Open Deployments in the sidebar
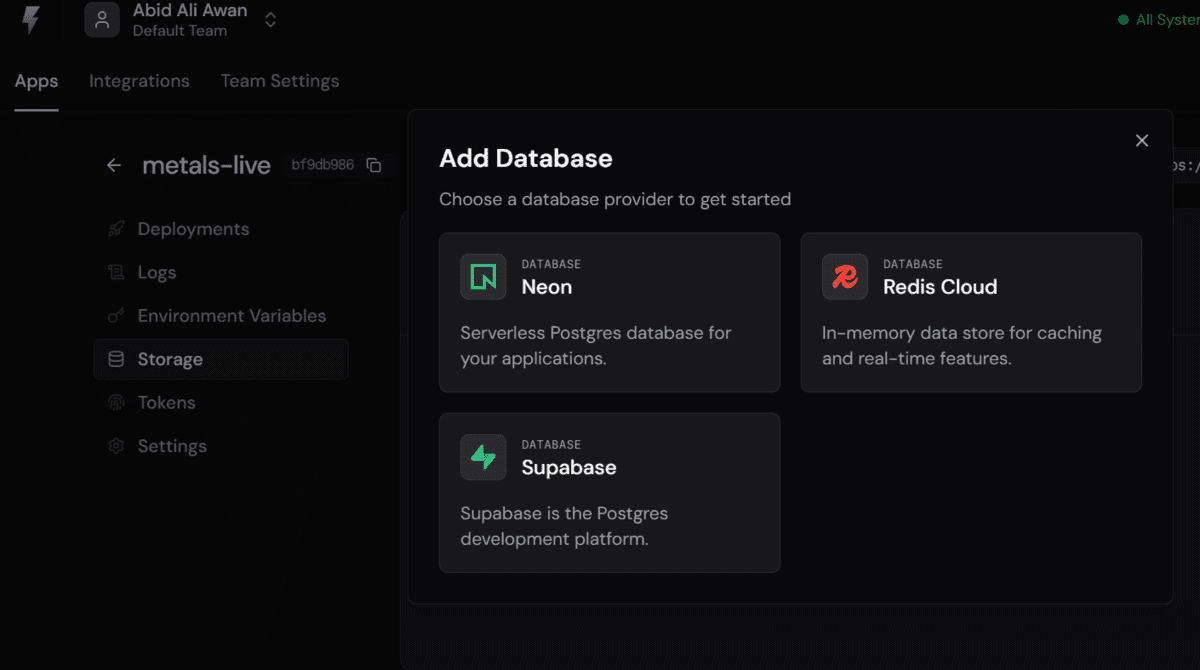Screen dimensions: 1200x670 coord(221,229)
